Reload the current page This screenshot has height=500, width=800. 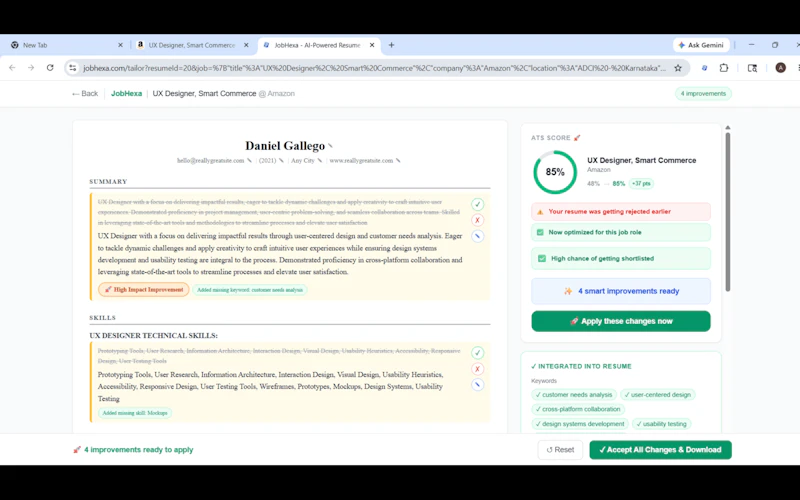click(x=50, y=68)
